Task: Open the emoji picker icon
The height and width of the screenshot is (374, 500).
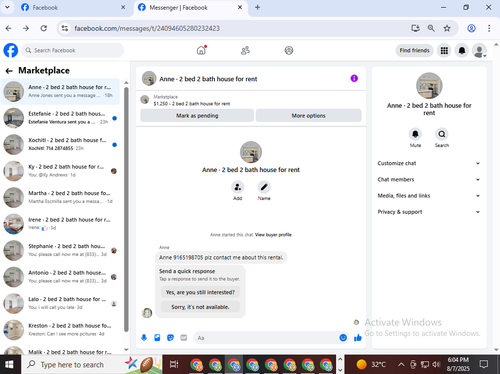Action: point(343,338)
